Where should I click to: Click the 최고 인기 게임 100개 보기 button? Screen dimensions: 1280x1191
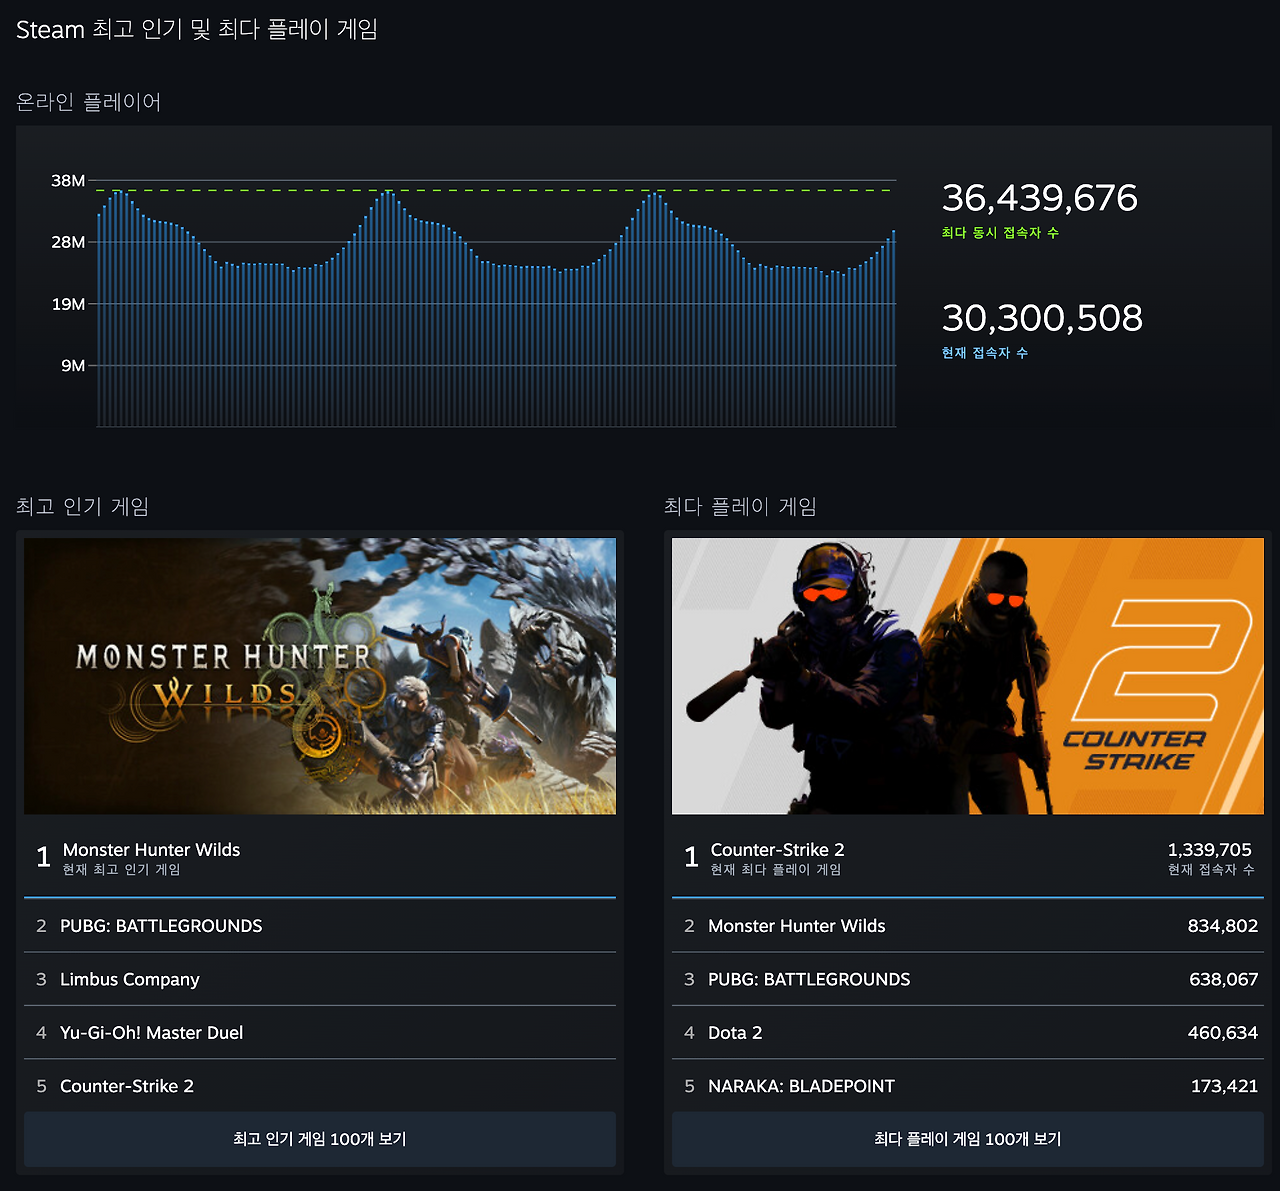320,1139
